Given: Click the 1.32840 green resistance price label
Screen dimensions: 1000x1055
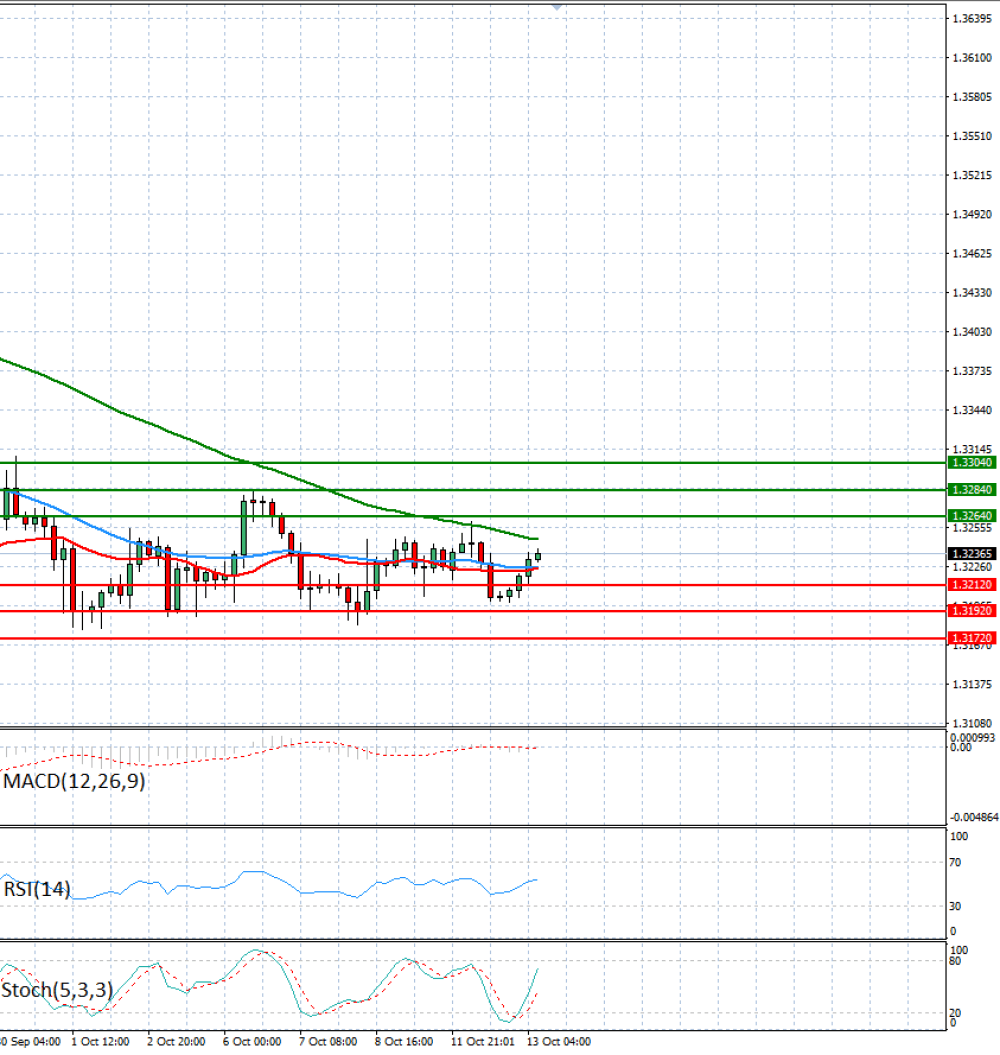Looking at the screenshot, I should coord(972,489).
